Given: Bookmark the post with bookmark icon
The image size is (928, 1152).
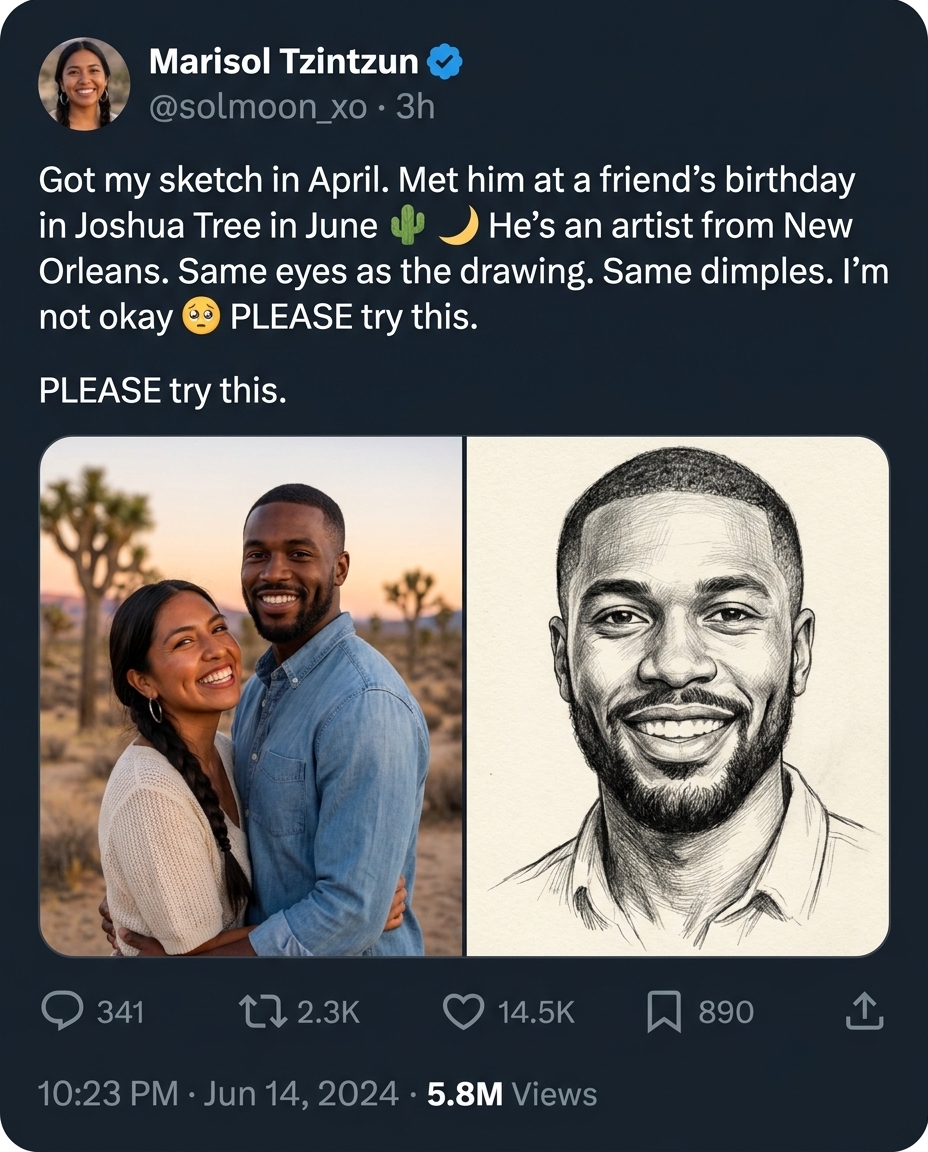Looking at the screenshot, I should coord(664,1012).
